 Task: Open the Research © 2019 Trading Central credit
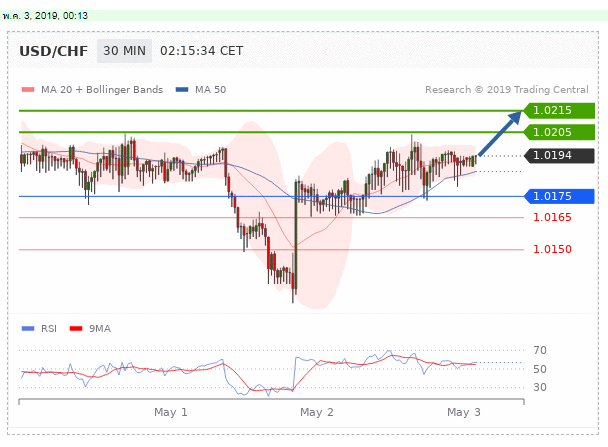(507, 90)
